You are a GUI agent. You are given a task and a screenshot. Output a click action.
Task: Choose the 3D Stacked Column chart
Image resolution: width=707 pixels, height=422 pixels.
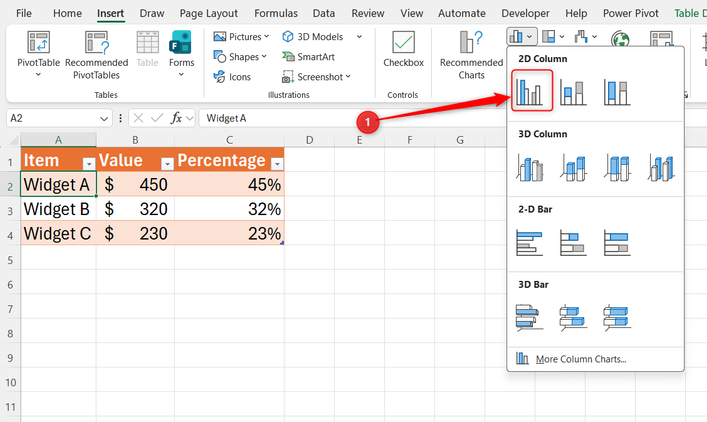[573, 167]
